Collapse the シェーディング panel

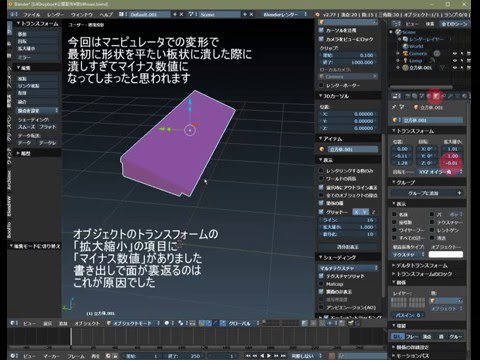[x=337, y=257]
